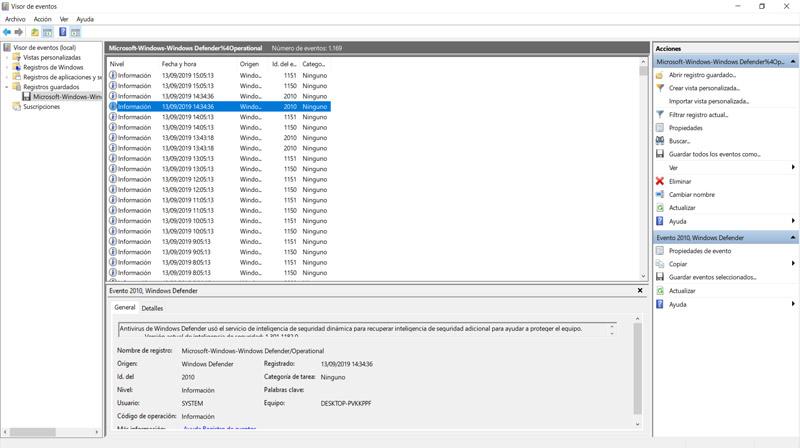Click the Up one level folder icon
The width and height of the screenshot is (800, 448).
35,32
